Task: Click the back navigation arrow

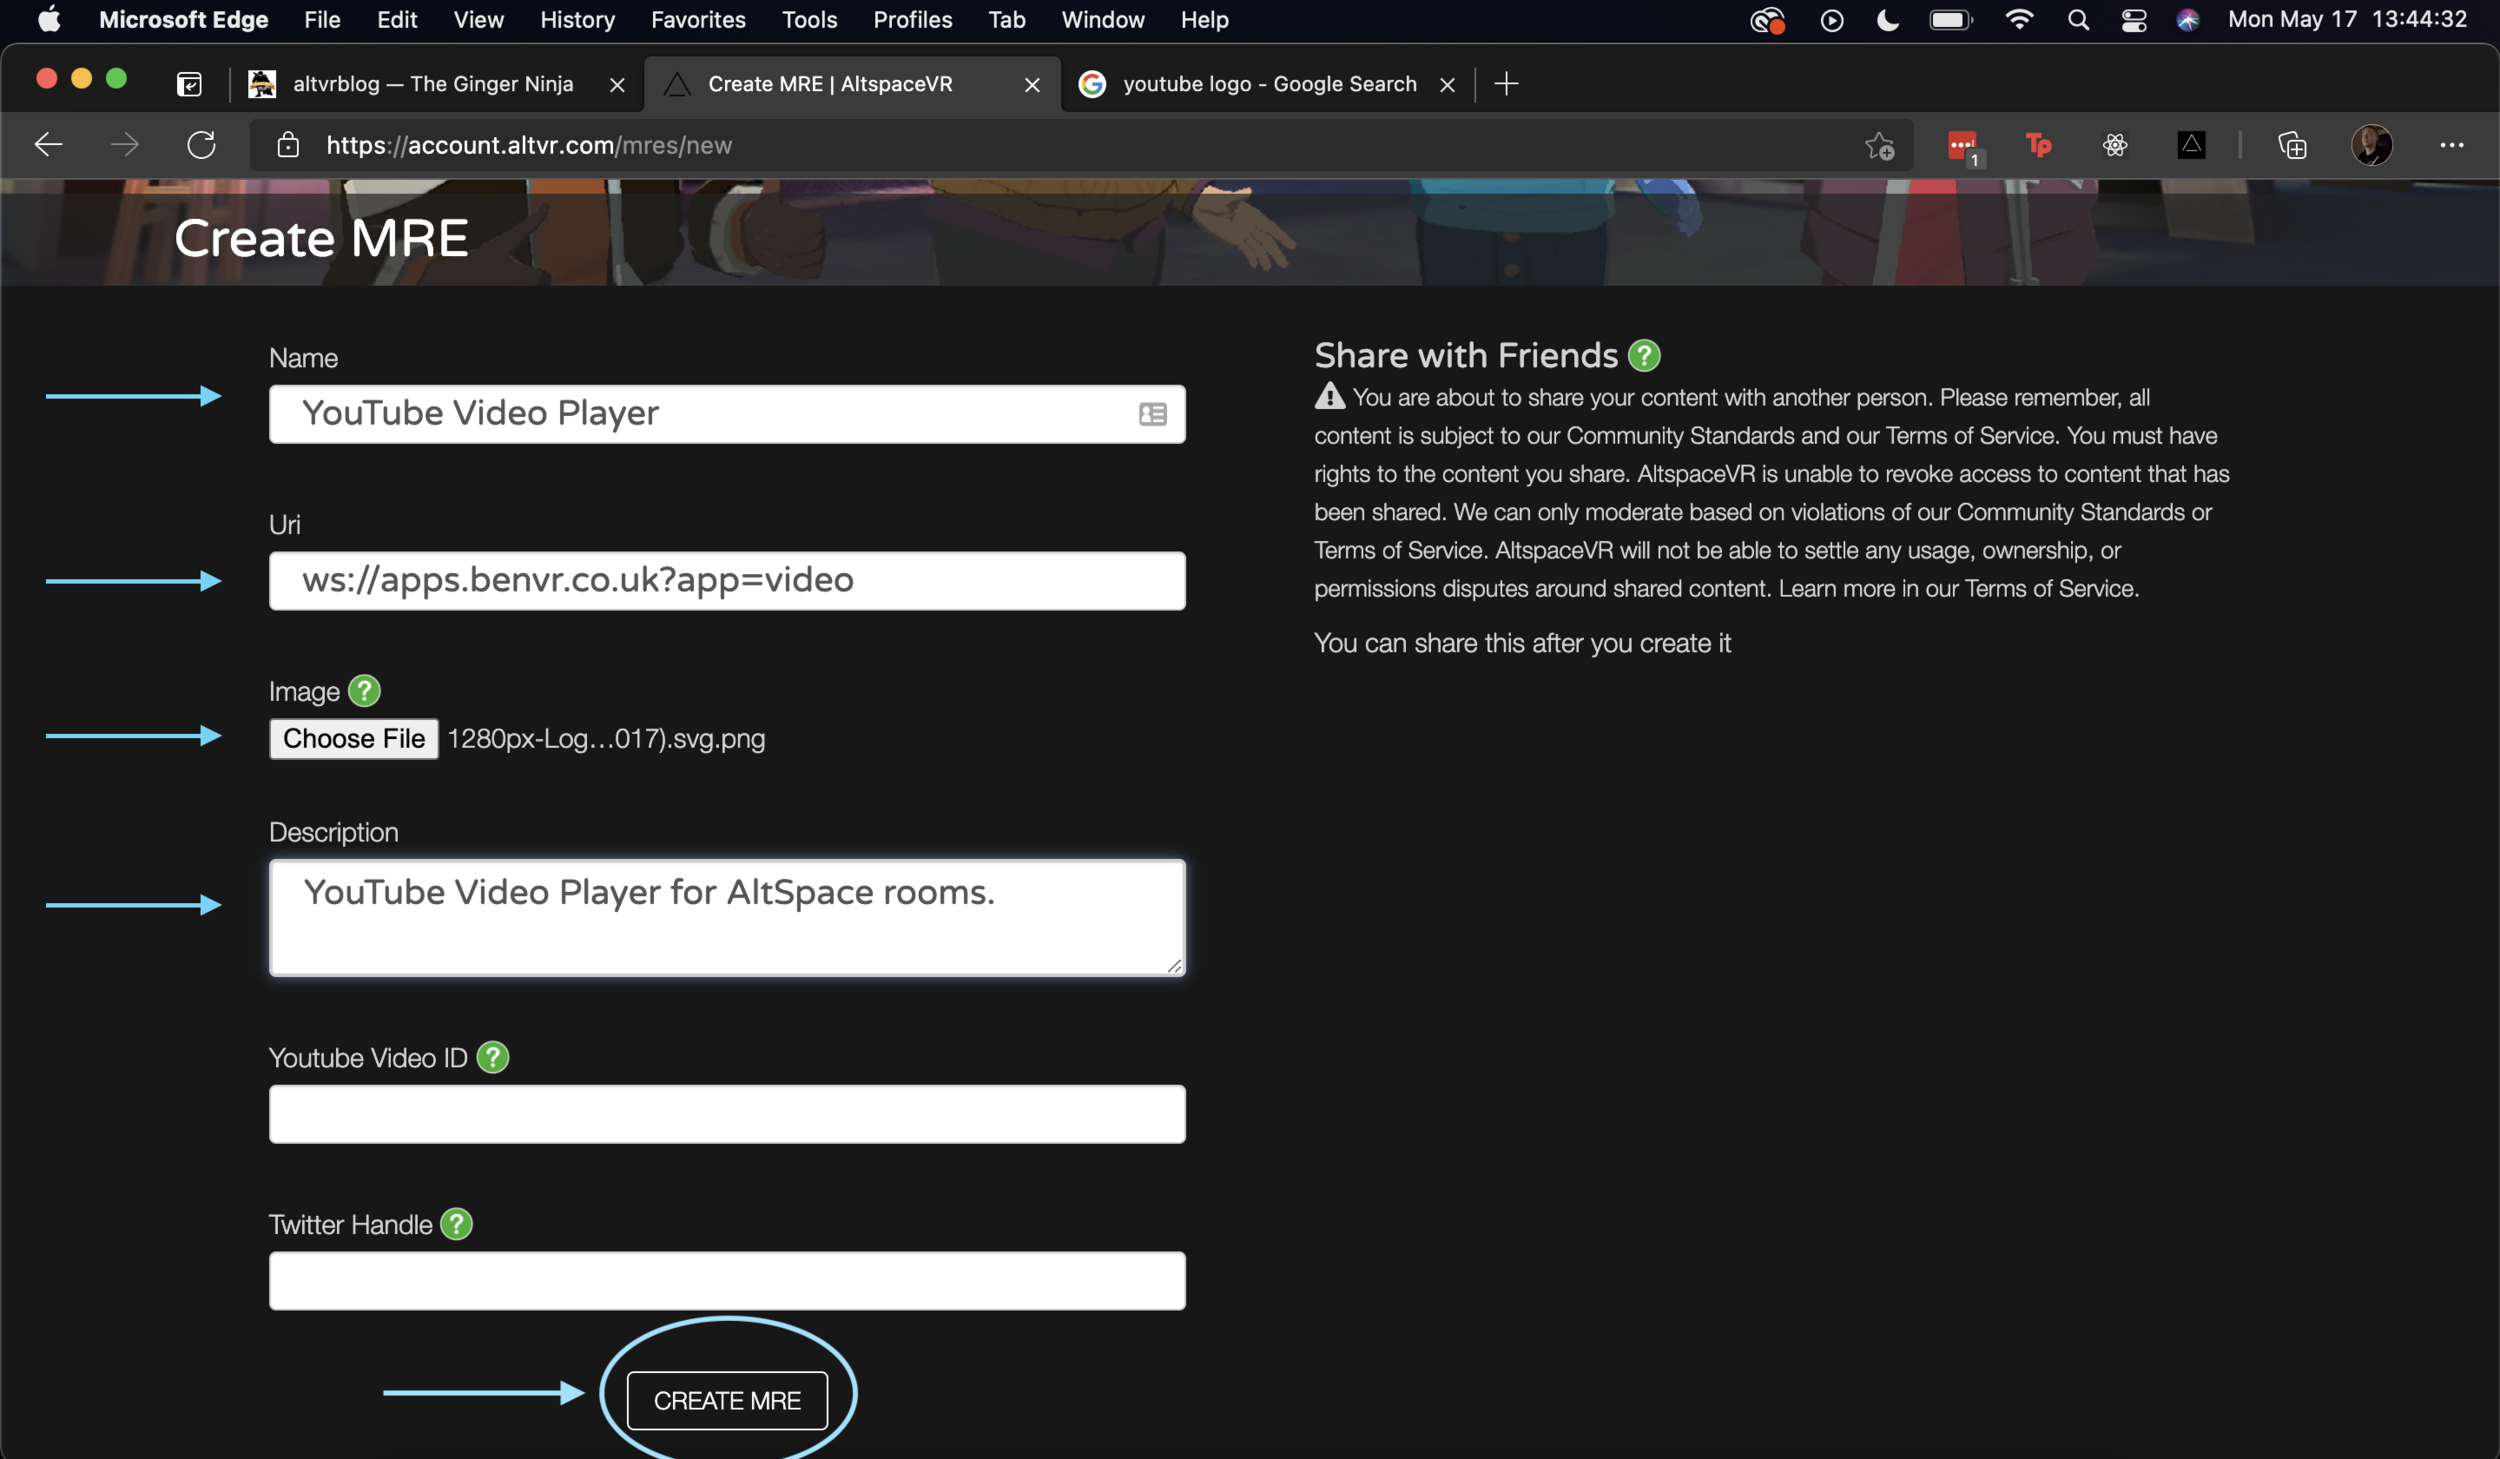Action: [x=48, y=145]
